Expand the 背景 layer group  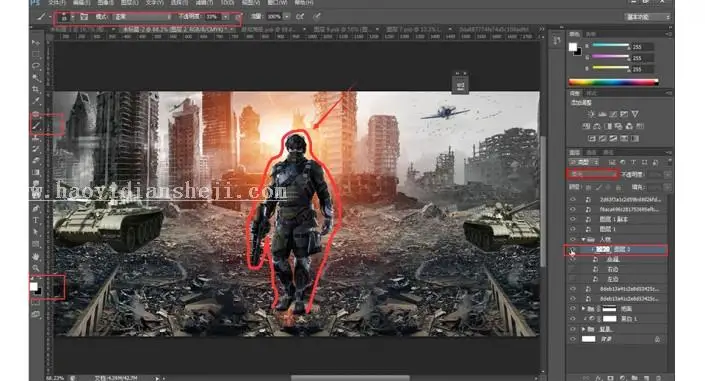pos(583,329)
